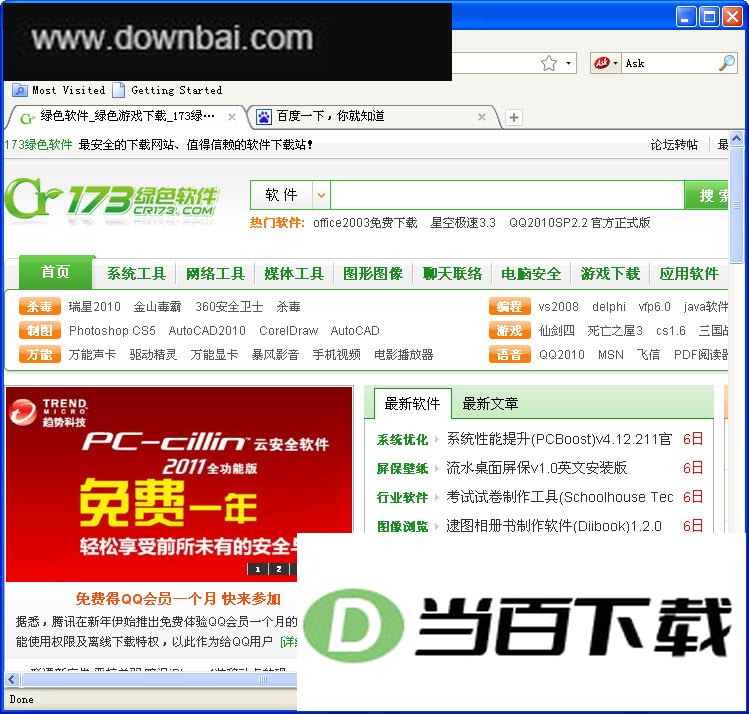Image resolution: width=749 pixels, height=714 pixels.
Task: Click the orange 万能 category badge
Action: [x=40, y=354]
